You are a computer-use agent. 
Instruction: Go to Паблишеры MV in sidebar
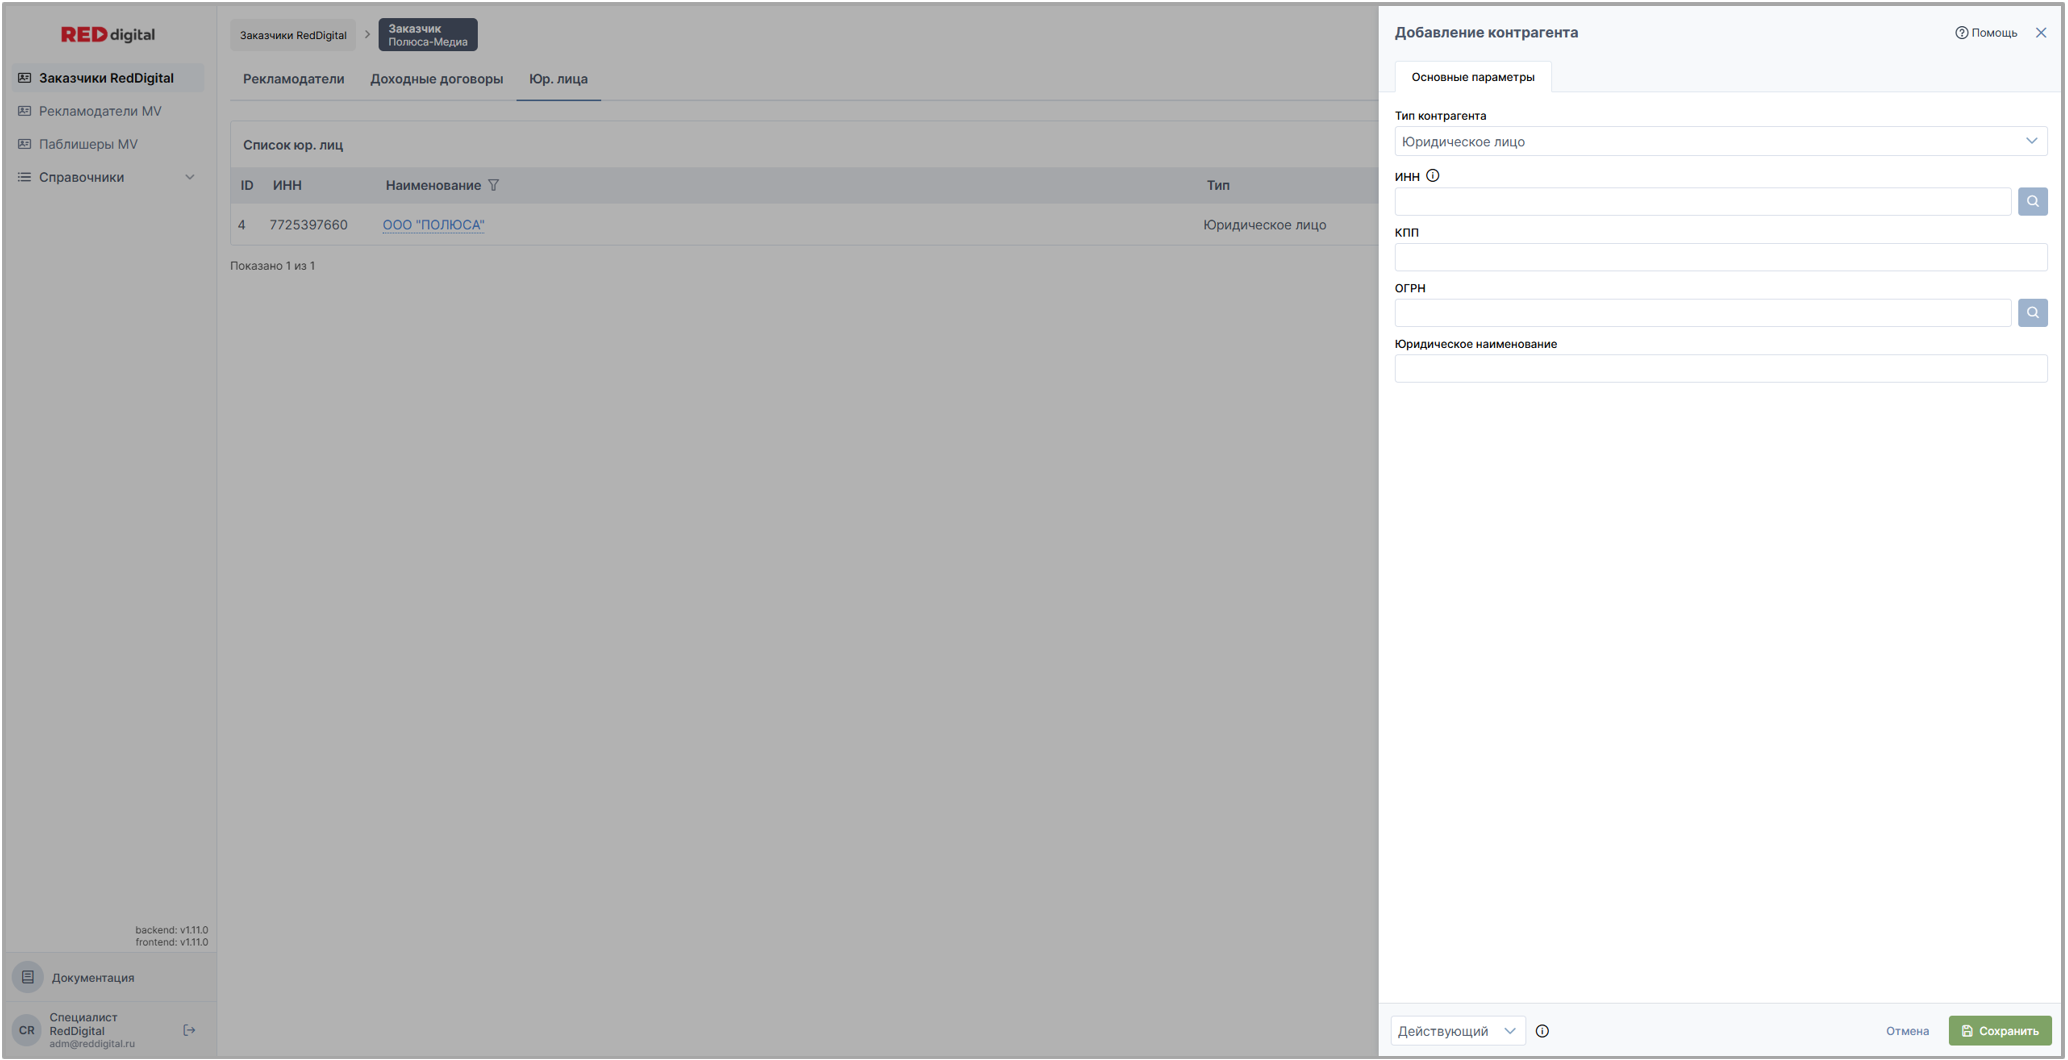click(88, 144)
